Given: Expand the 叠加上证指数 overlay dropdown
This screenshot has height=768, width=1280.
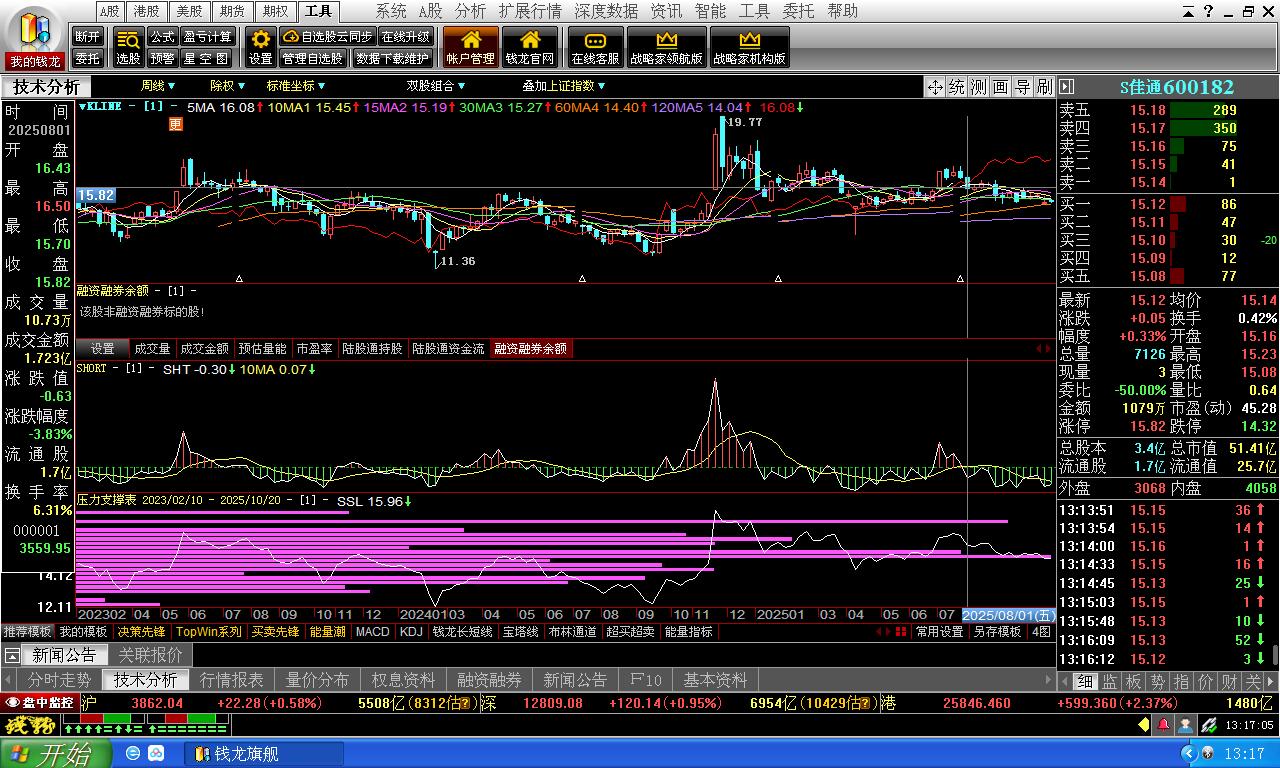Looking at the screenshot, I should point(564,86).
